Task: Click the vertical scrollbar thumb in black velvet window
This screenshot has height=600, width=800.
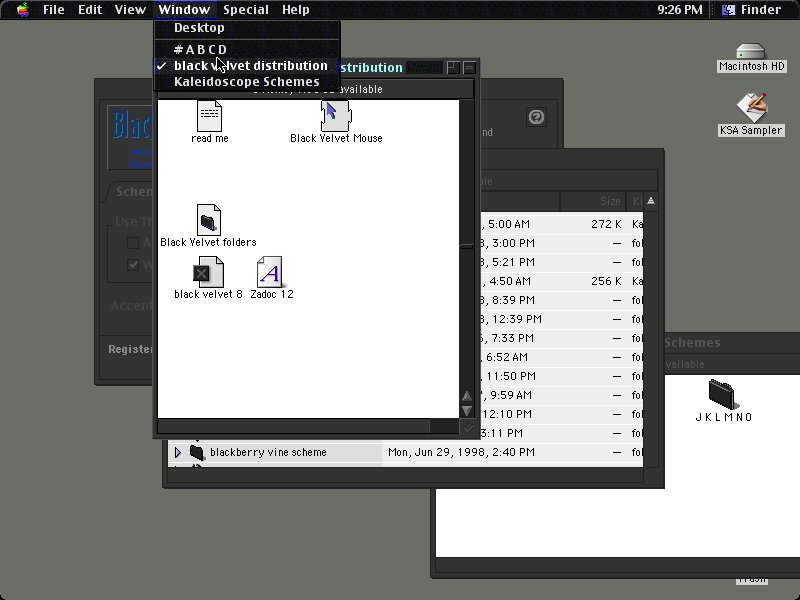Action: coord(467,246)
